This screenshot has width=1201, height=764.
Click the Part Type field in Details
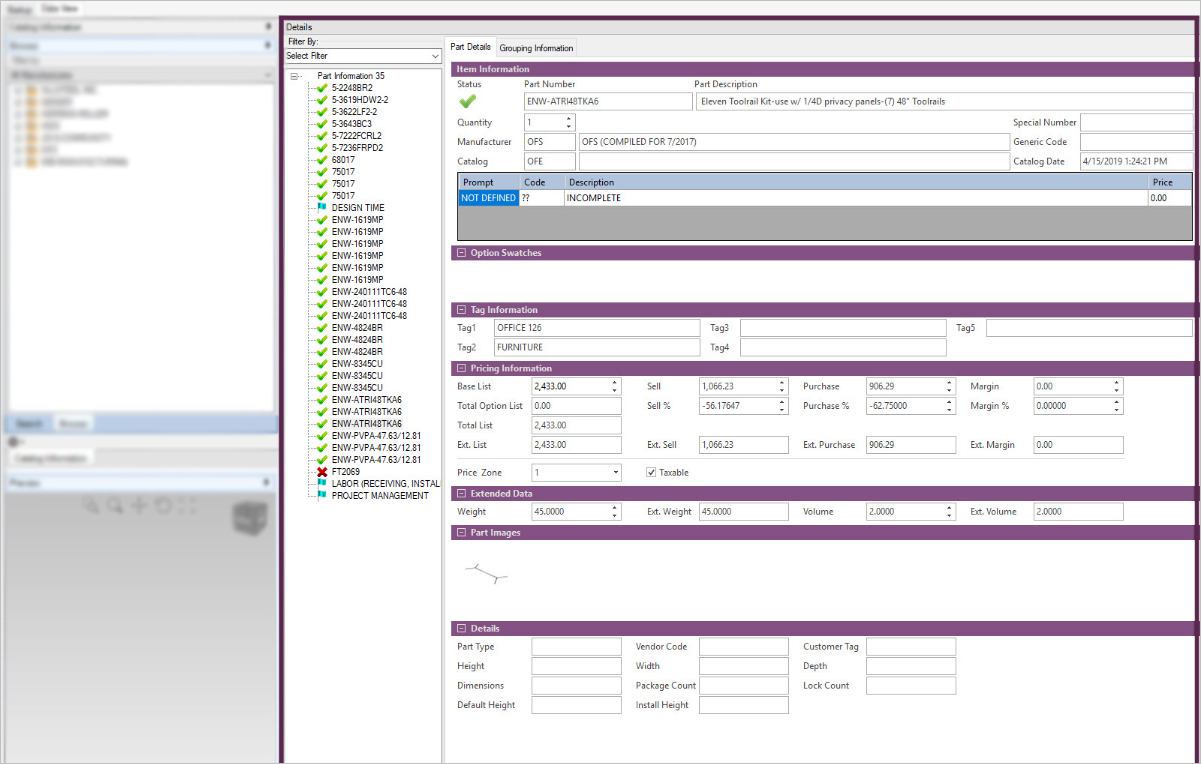(x=576, y=647)
